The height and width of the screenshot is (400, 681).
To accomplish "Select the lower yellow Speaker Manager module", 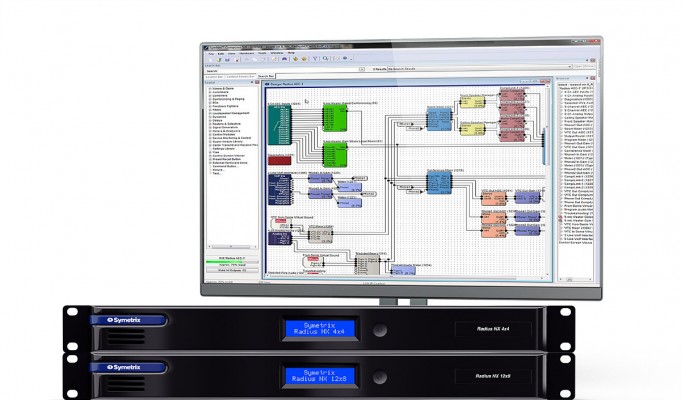I will 472,129.
